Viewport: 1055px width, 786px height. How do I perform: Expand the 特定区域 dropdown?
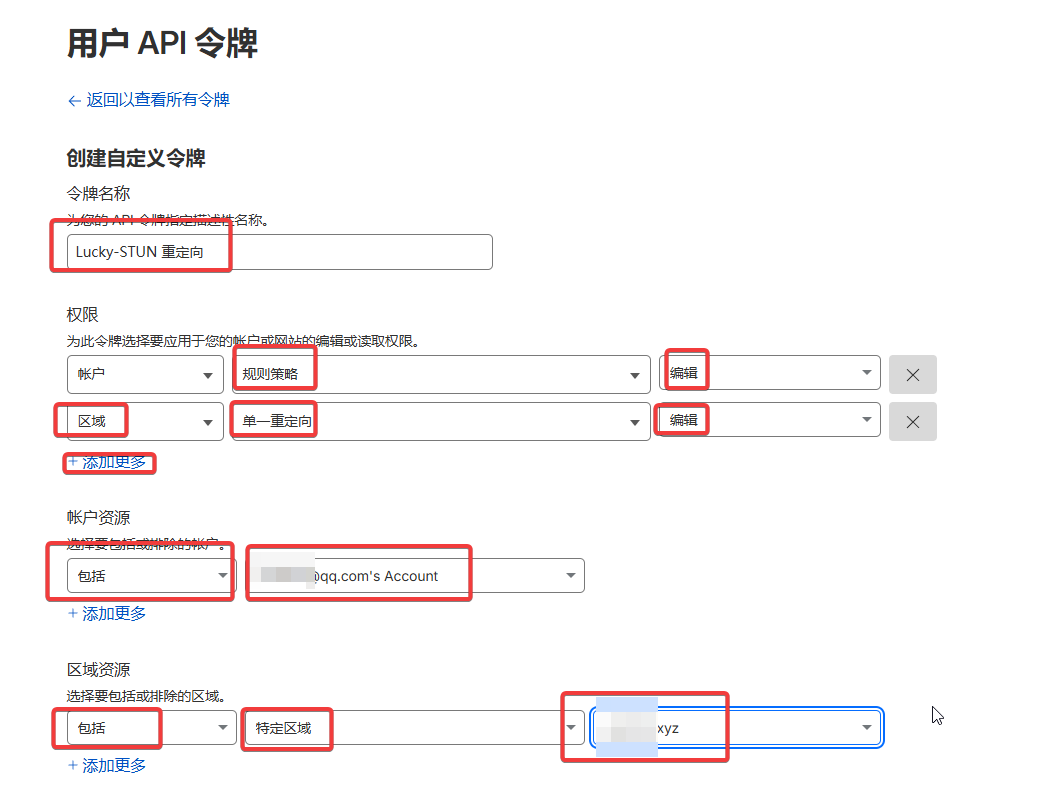(414, 728)
